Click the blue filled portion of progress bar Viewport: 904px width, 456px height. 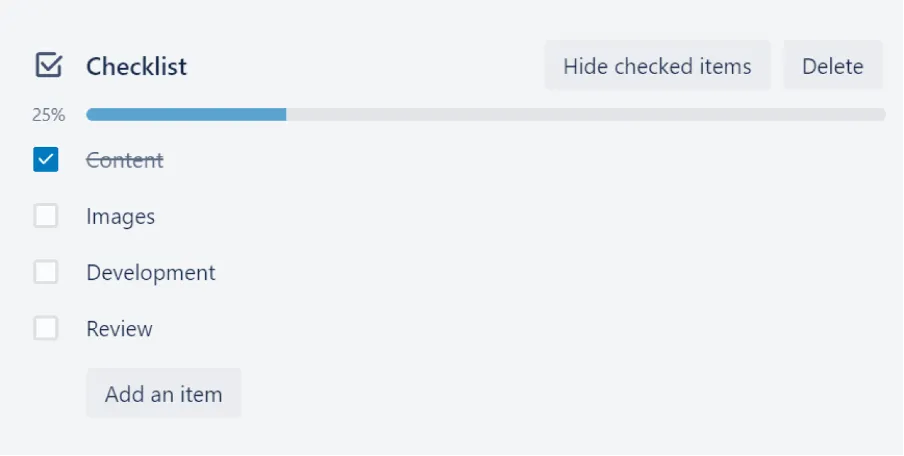[186, 115]
